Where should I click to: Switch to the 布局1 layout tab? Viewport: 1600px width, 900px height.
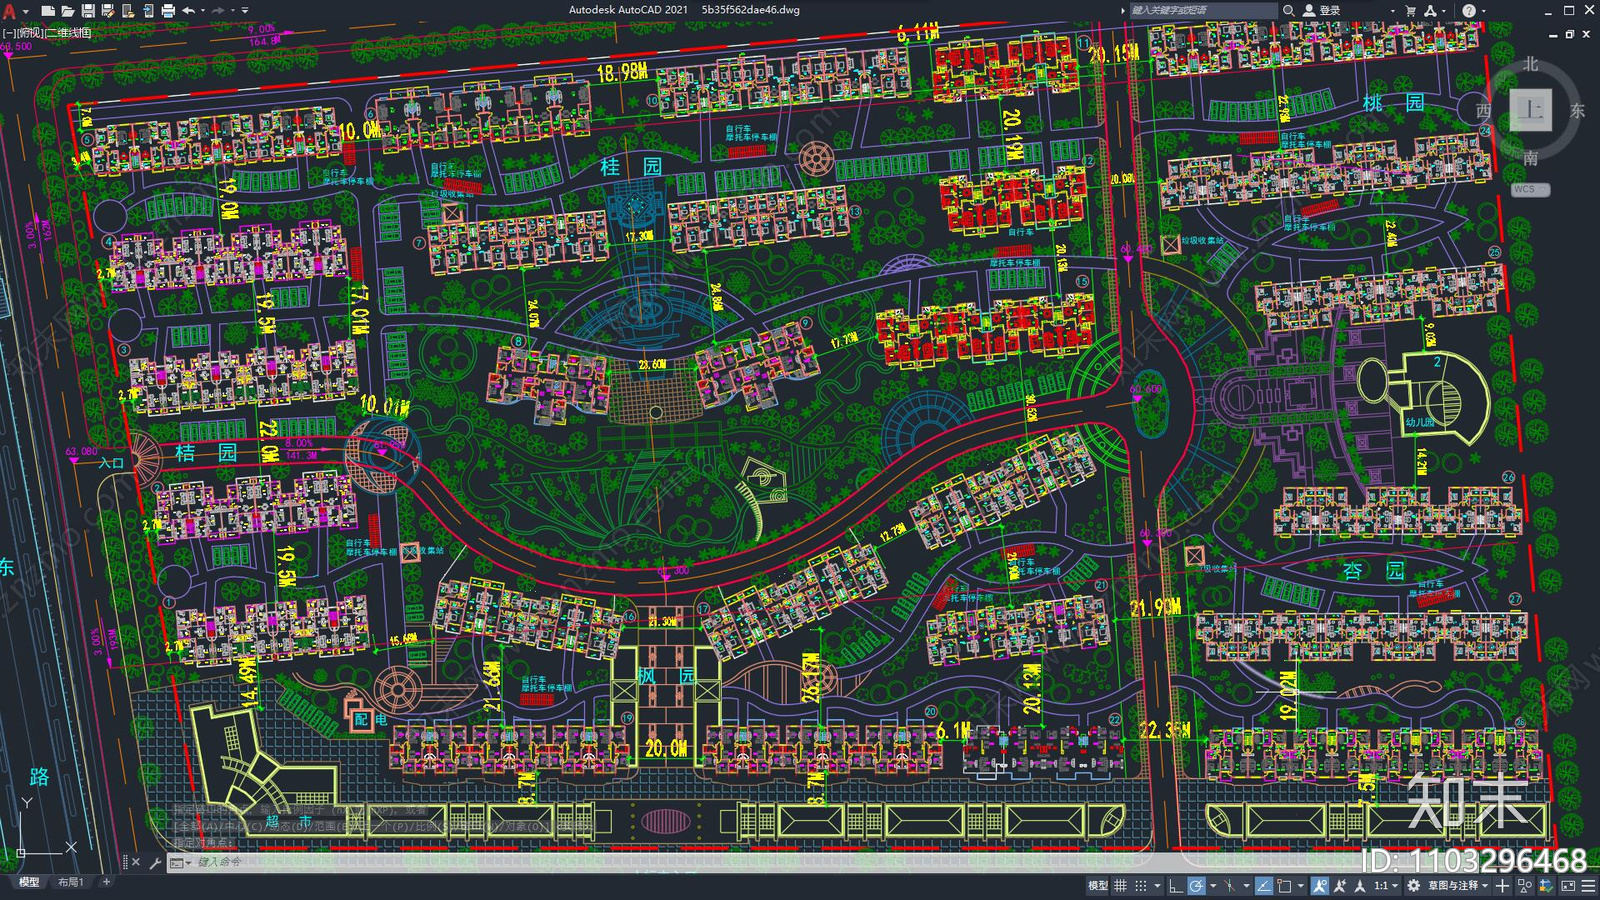click(x=70, y=882)
